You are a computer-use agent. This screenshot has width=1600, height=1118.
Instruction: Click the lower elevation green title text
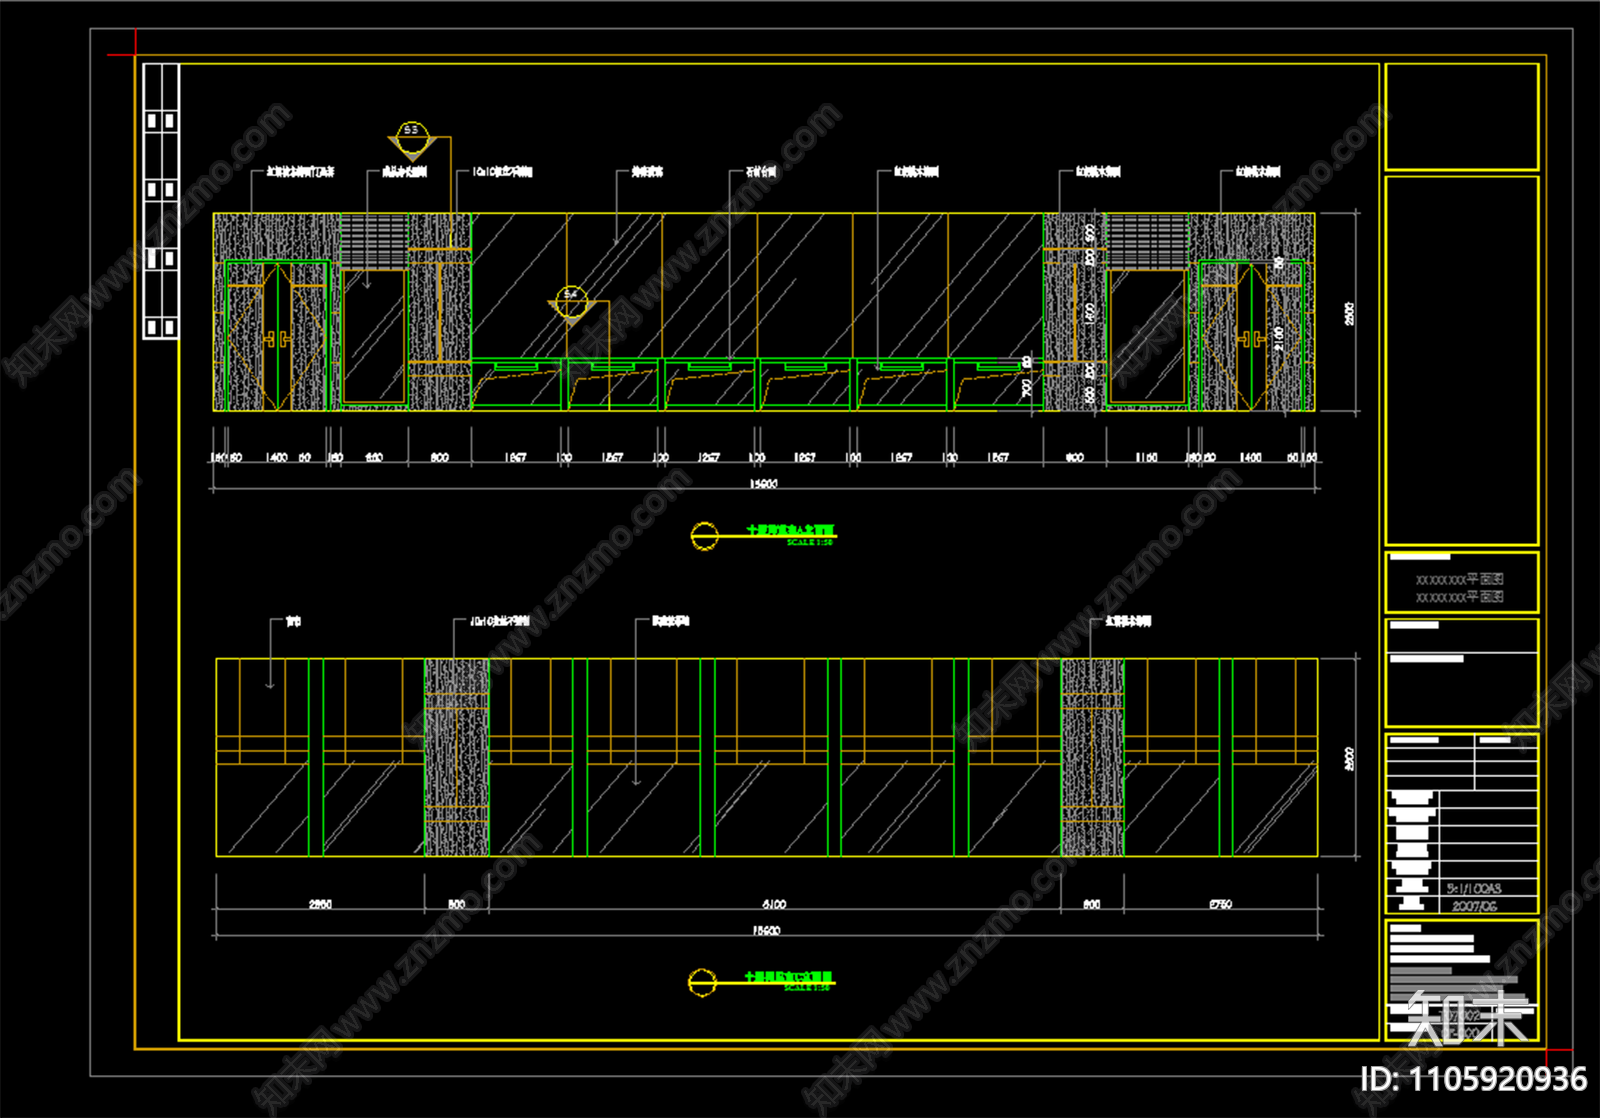pos(788,977)
